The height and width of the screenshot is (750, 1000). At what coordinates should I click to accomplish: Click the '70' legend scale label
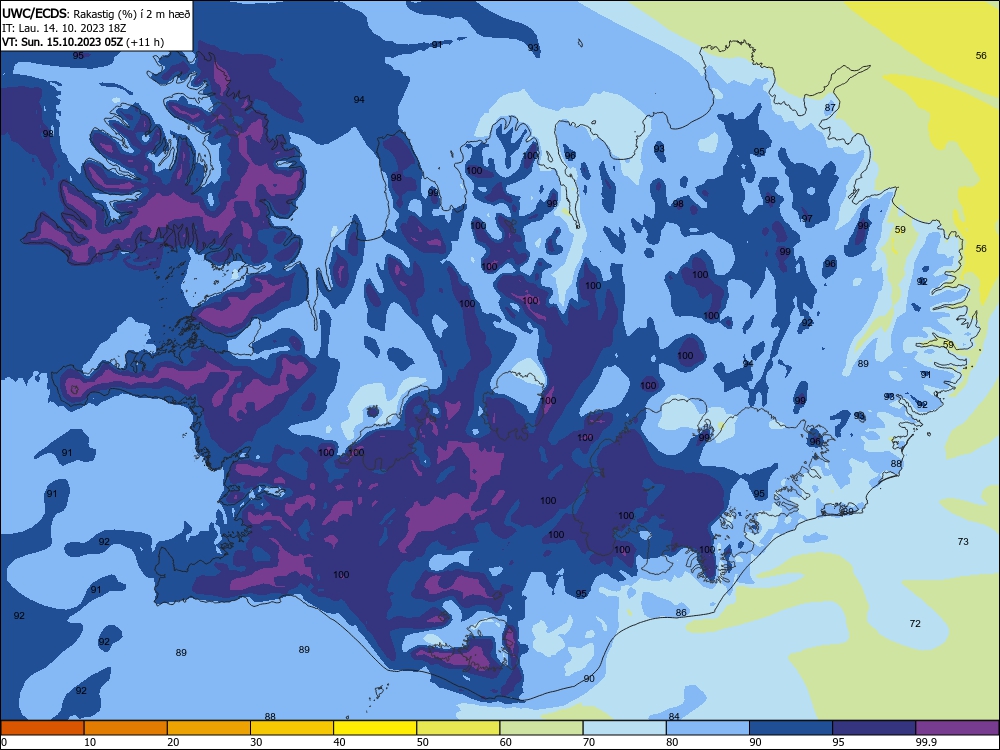pos(589,742)
